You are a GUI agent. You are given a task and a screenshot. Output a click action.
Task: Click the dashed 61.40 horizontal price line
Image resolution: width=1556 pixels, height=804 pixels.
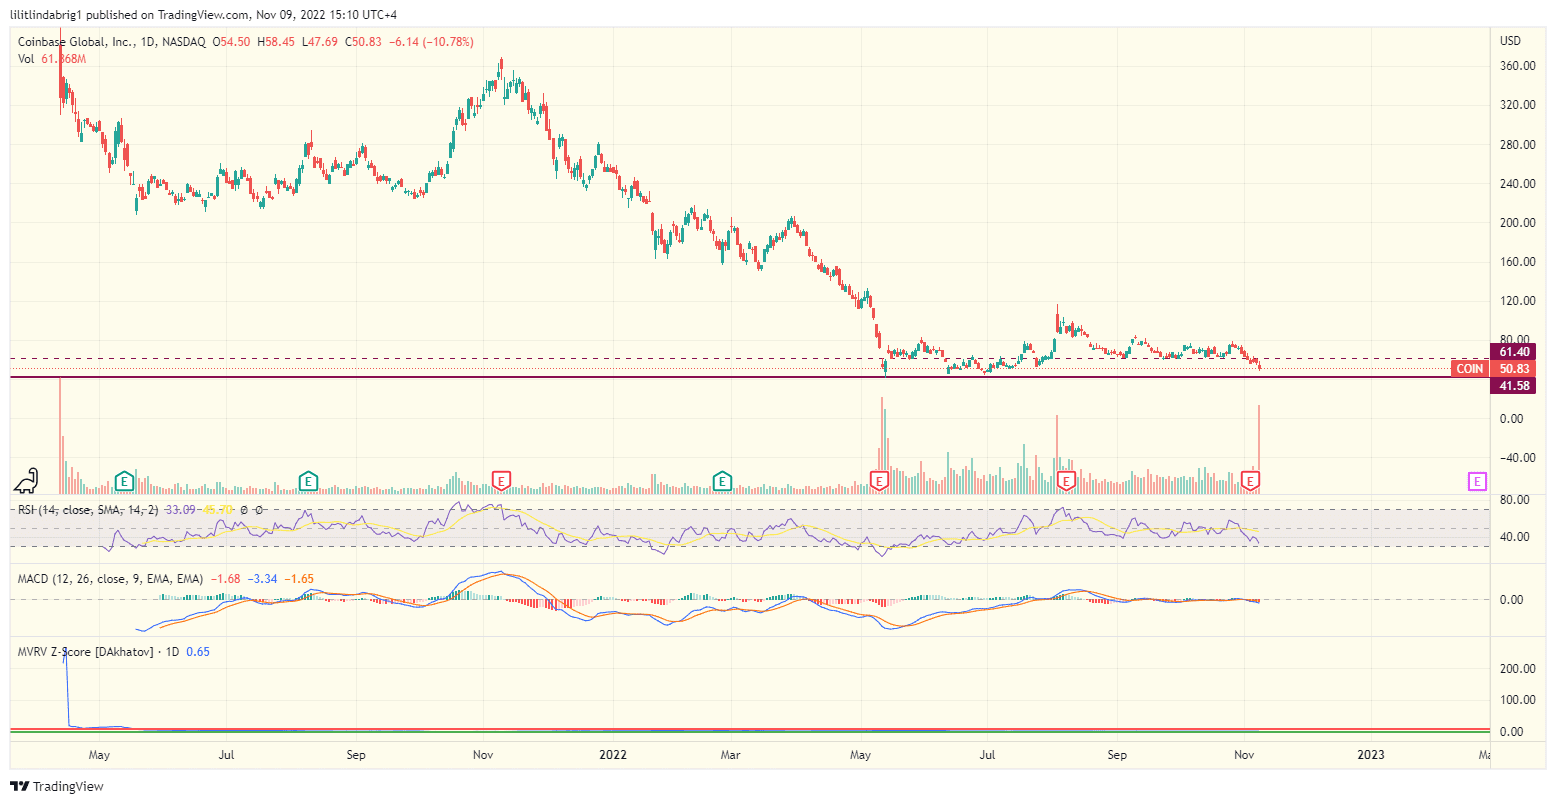click(700, 355)
